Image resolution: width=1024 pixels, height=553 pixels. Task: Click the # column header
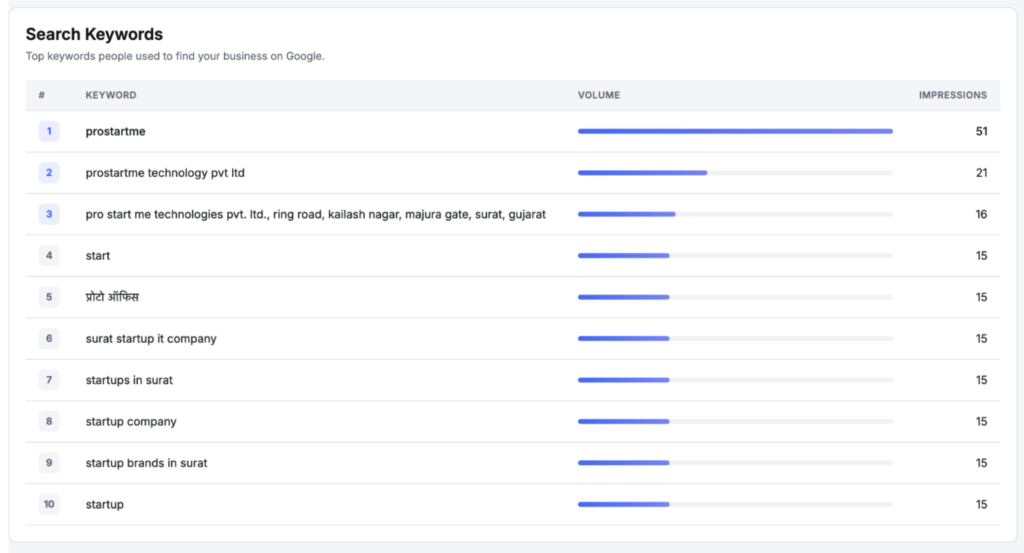tap(42, 95)
